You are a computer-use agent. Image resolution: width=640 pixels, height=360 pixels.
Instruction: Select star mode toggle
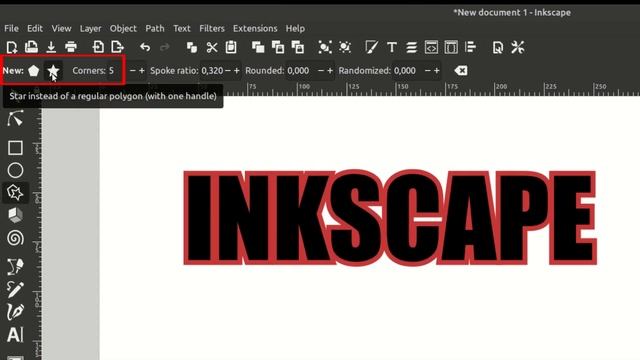click(x=53, y=71)
